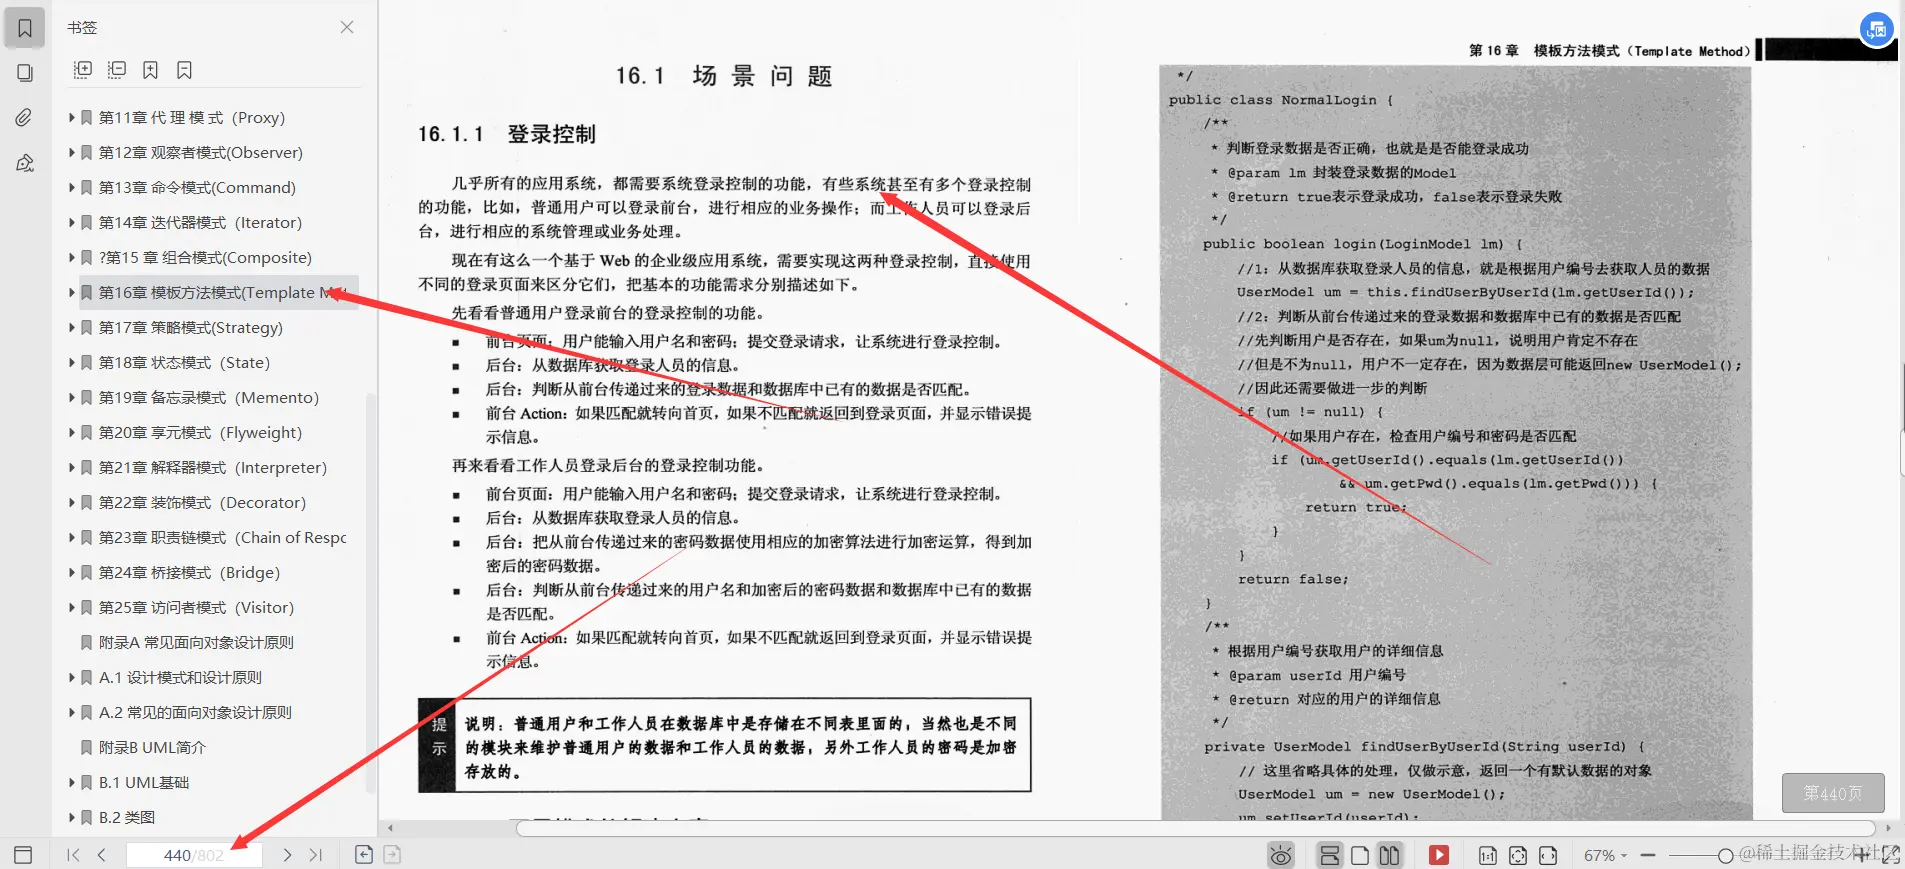The width and height of the screenshot is (1905, 869).
Task: Open the blue floating assistant icon
Action: [1877, 29]
